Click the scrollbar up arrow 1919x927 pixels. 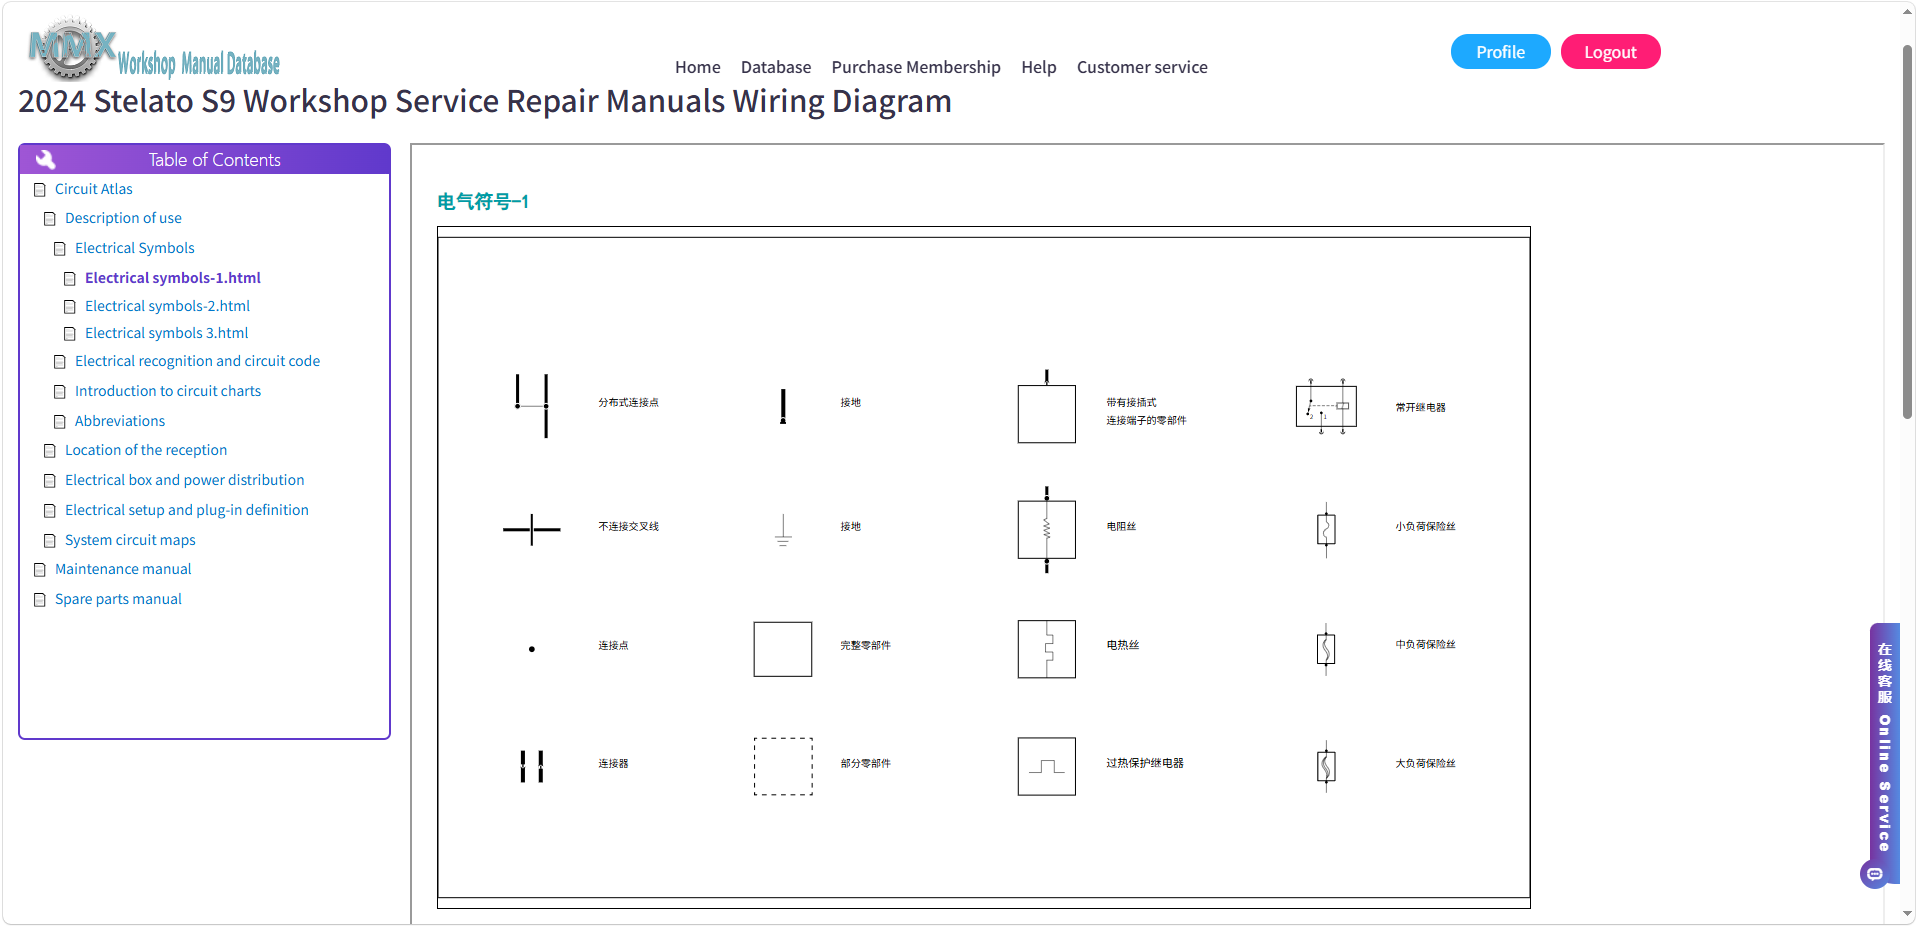point(1908,12)
